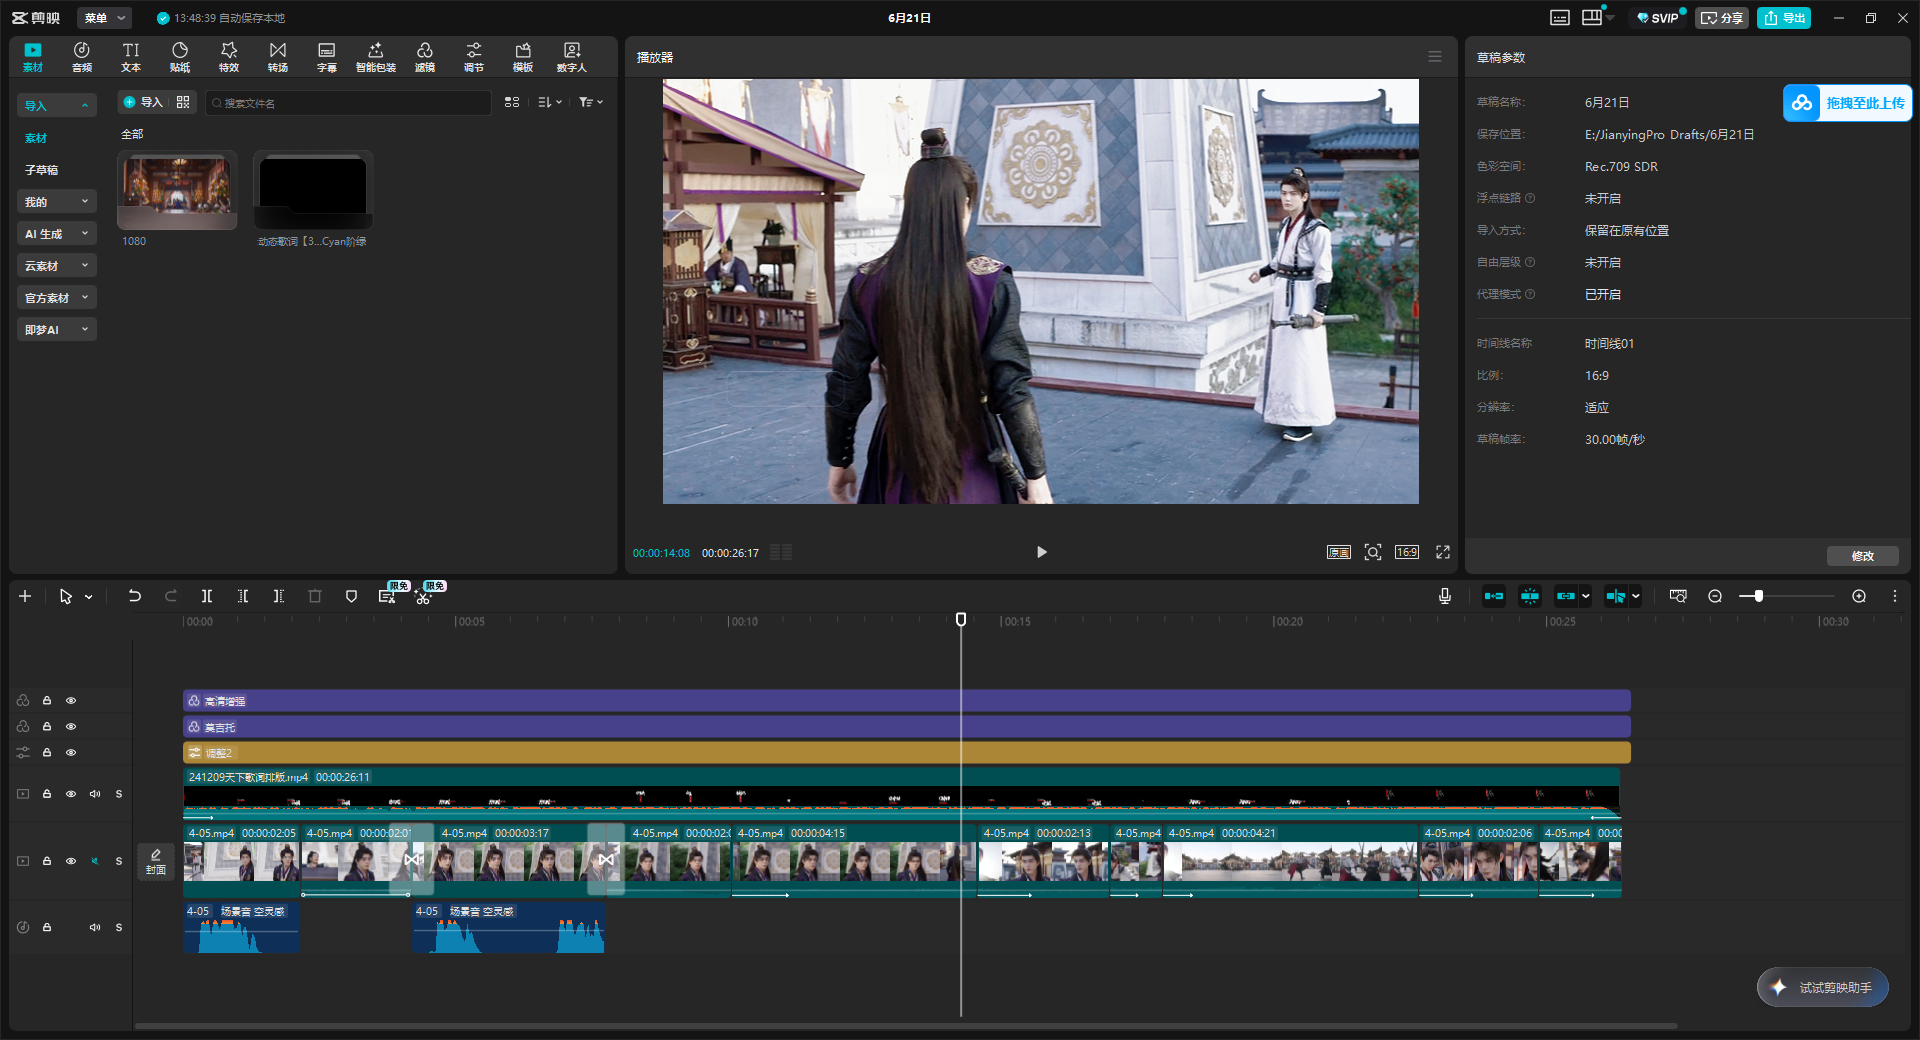Open the player panel hamburger menu

click(x=1435, y=57)
